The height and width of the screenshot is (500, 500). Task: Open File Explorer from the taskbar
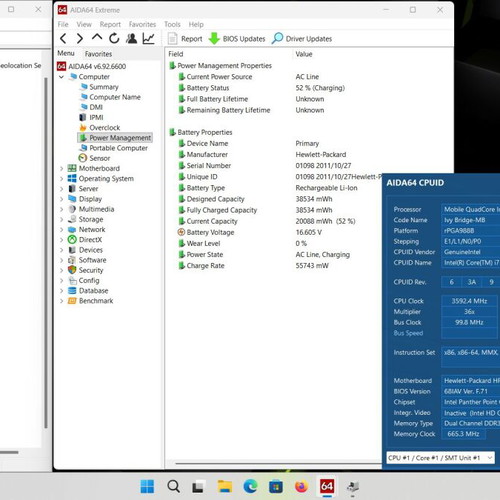point(225,487)
